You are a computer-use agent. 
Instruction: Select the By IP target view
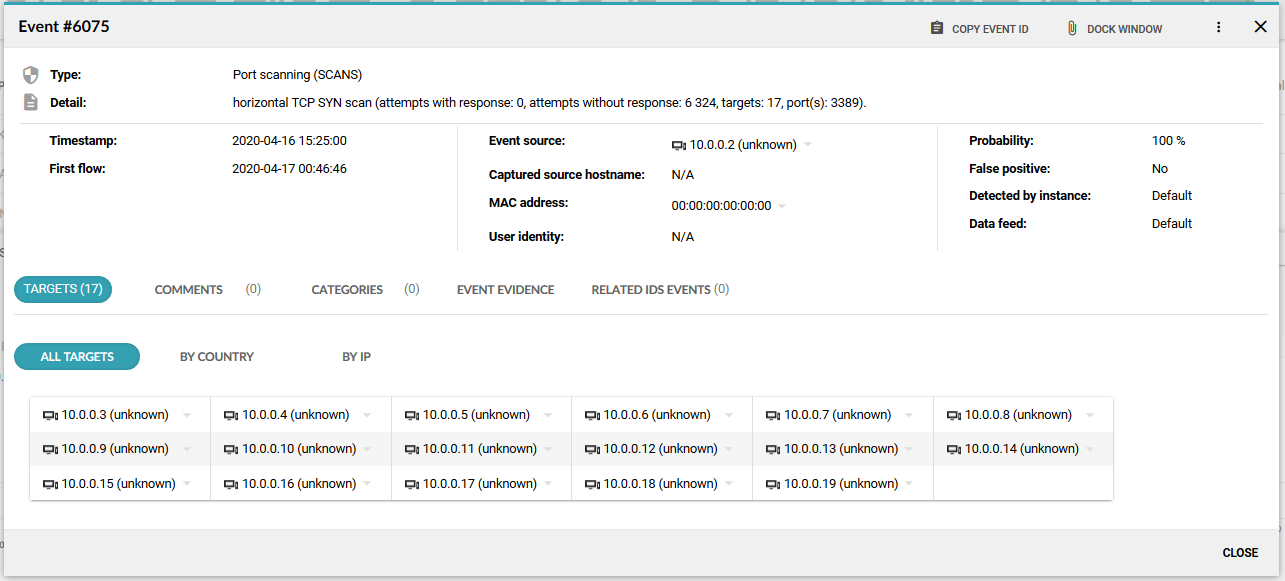pos(356,356)
